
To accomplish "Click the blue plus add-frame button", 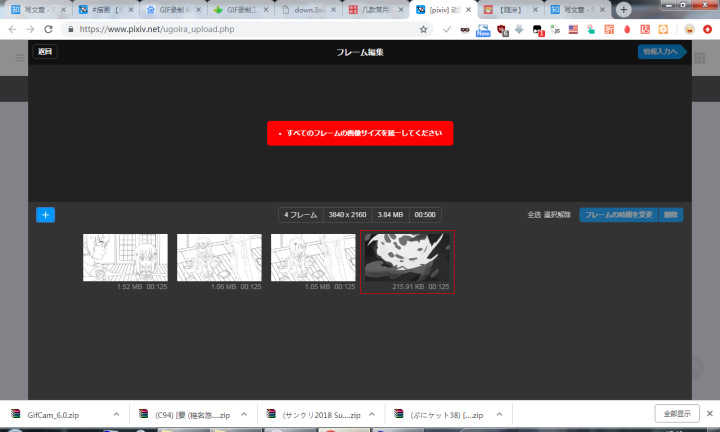I will 45,215.
